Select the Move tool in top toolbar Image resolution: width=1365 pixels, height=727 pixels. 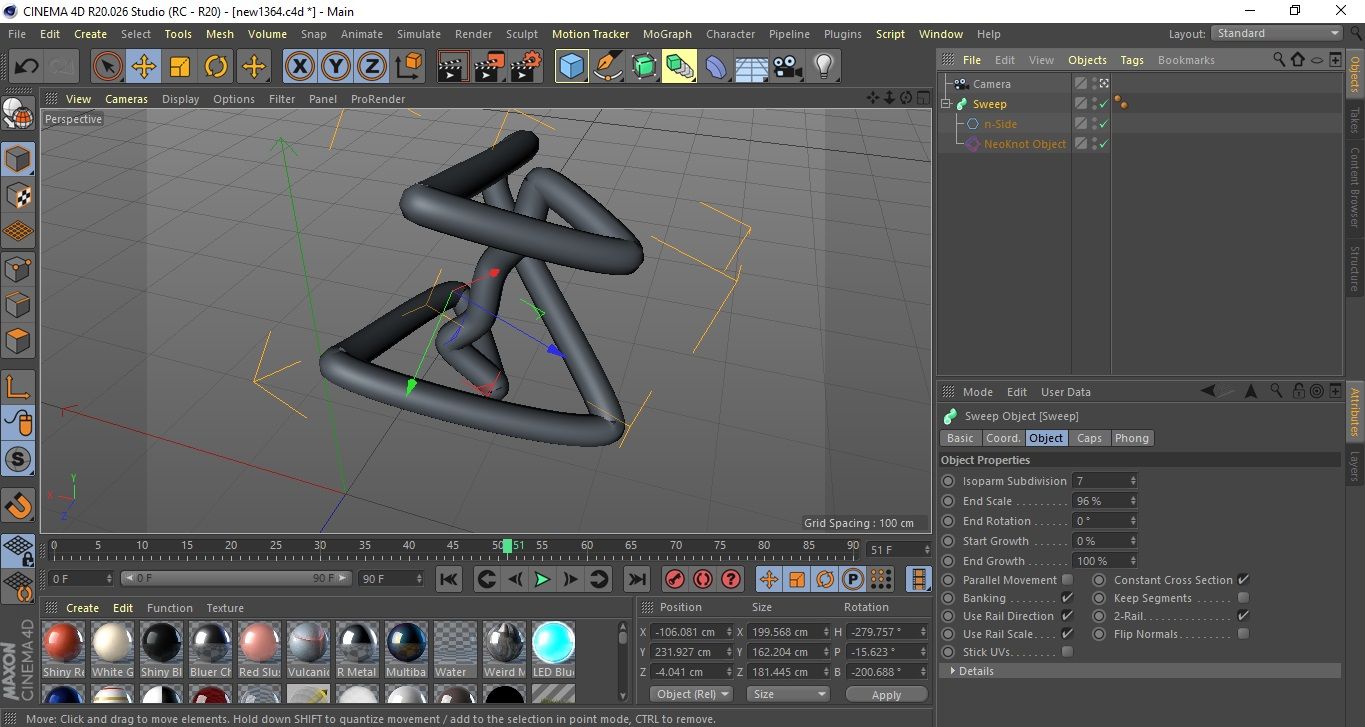[144, 67]
